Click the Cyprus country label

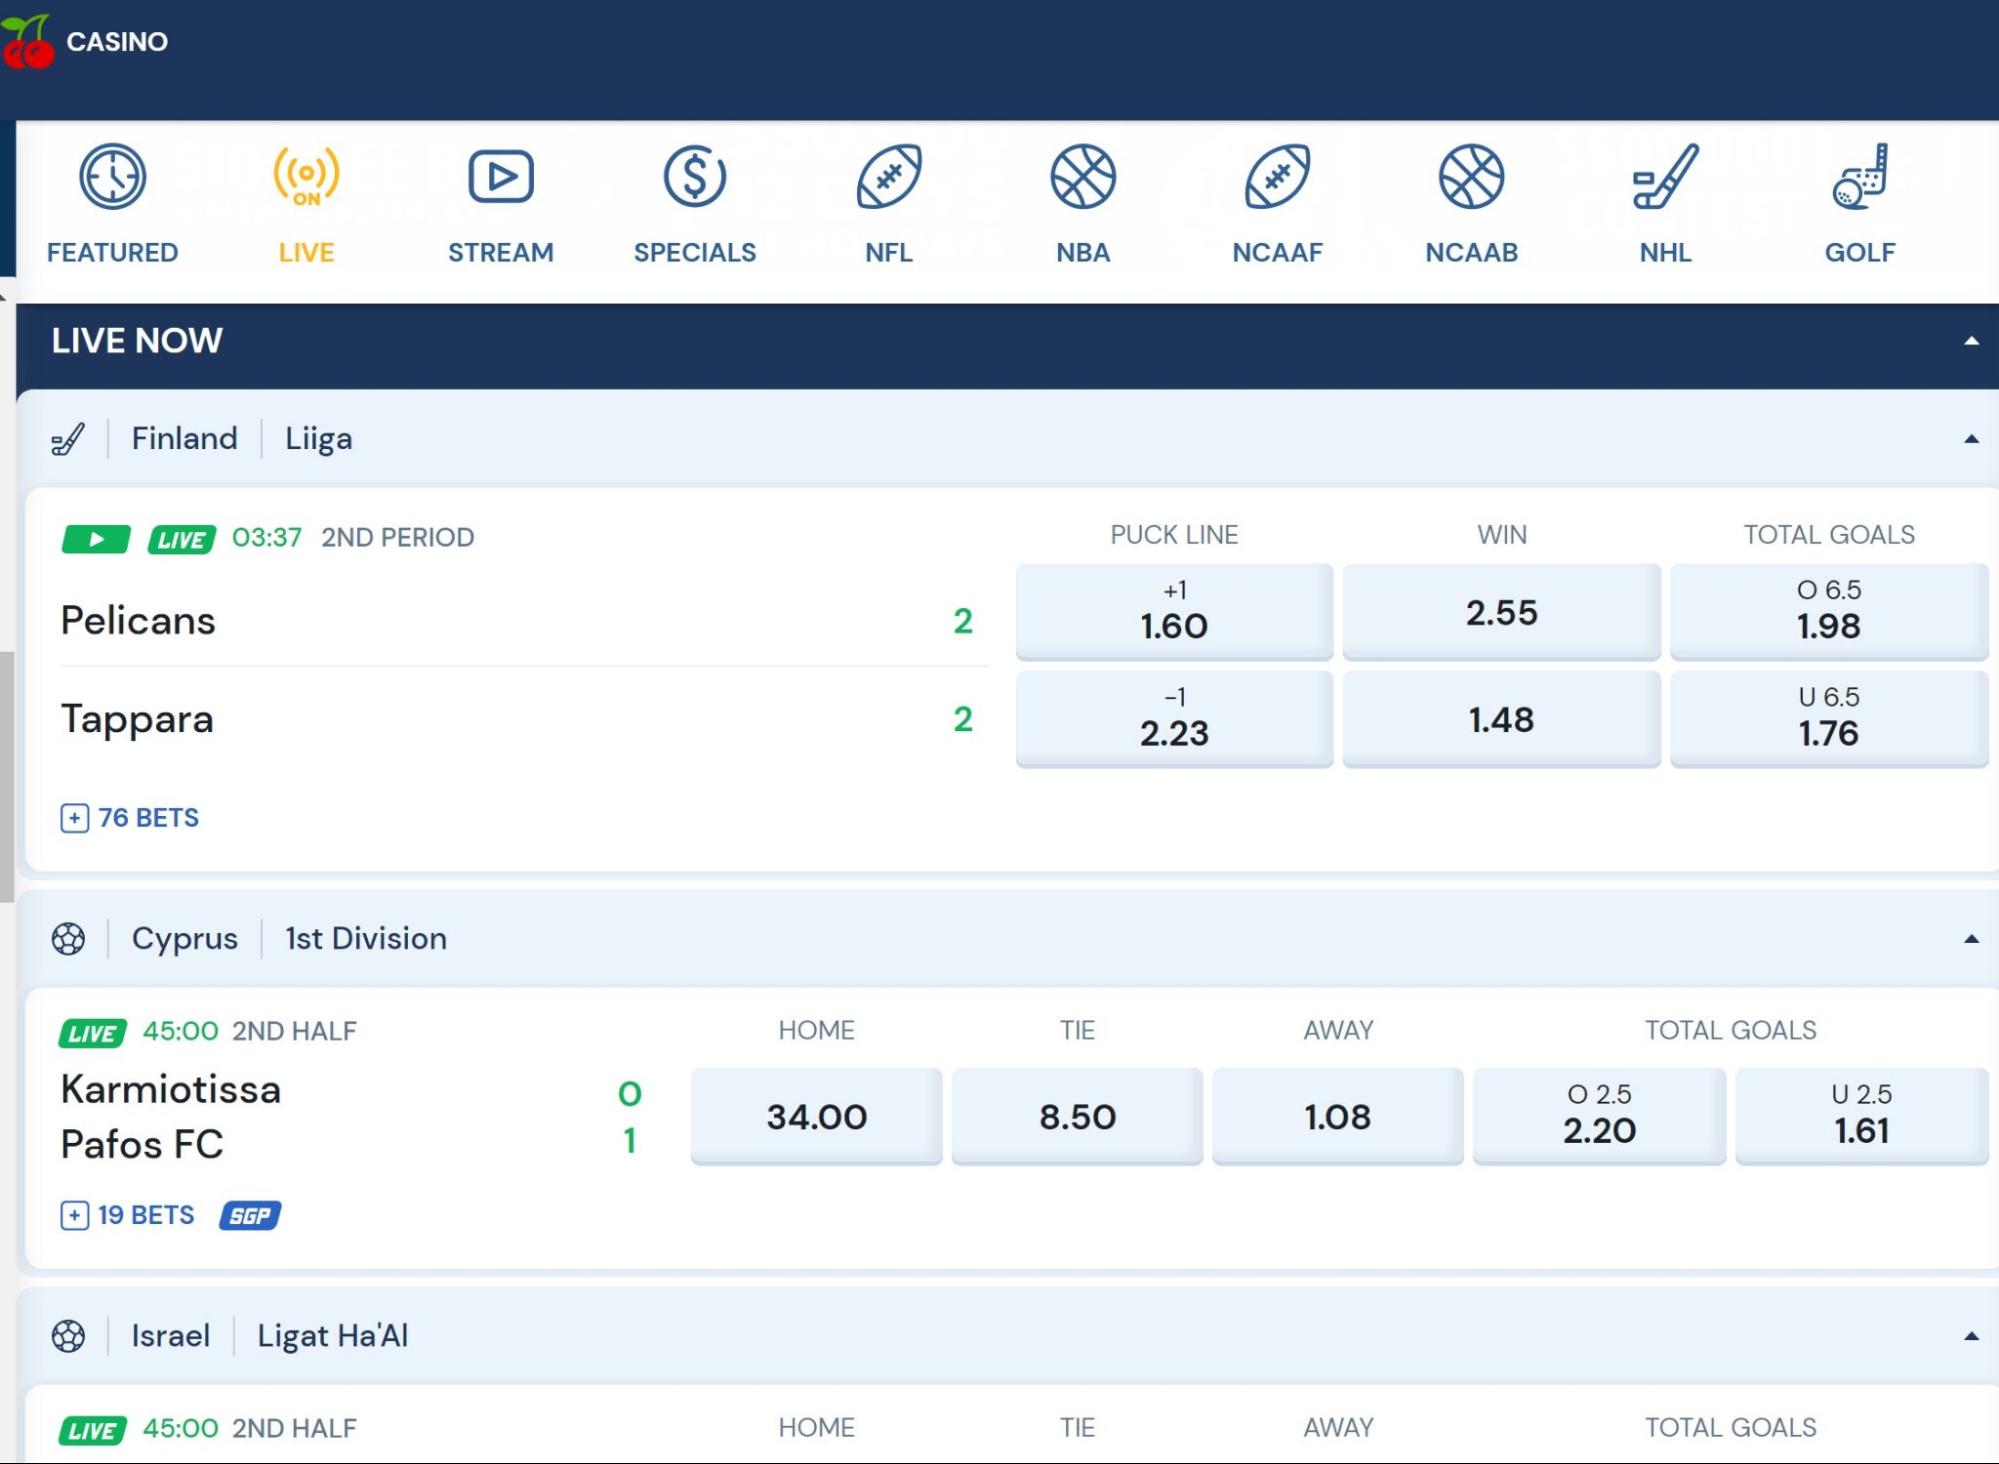click(185, 939)
